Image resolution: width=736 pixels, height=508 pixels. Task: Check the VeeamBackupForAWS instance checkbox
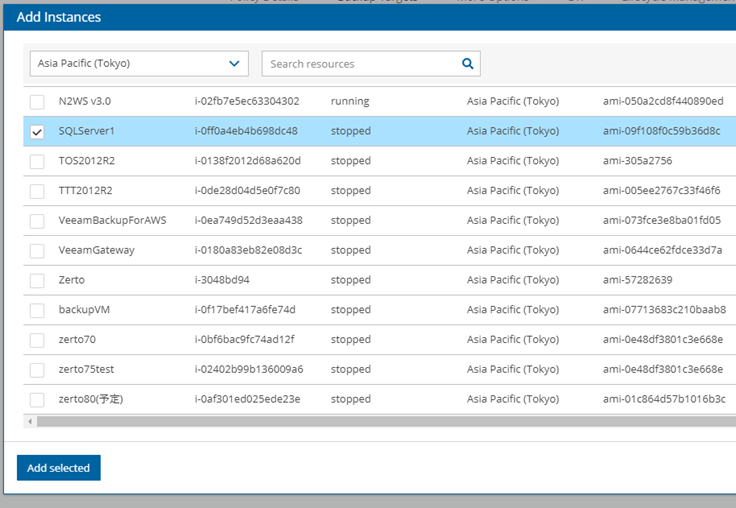[x=37, y=221]
